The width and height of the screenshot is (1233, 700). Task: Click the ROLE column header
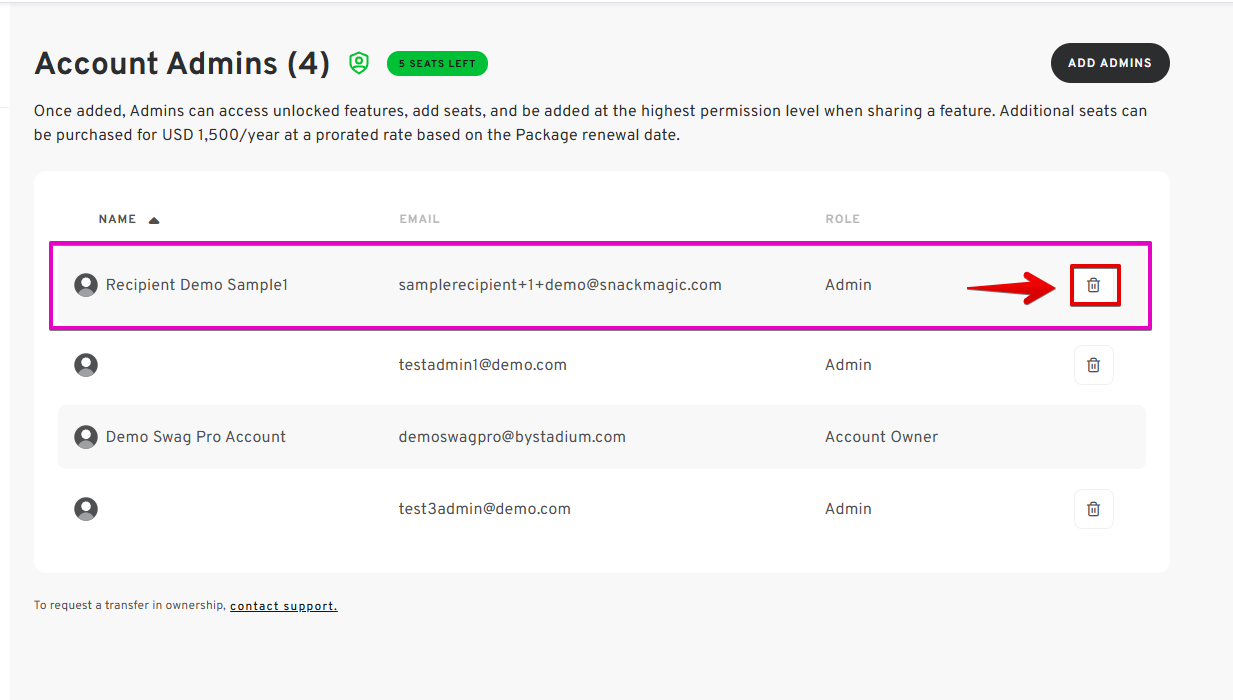pos(843,219)
